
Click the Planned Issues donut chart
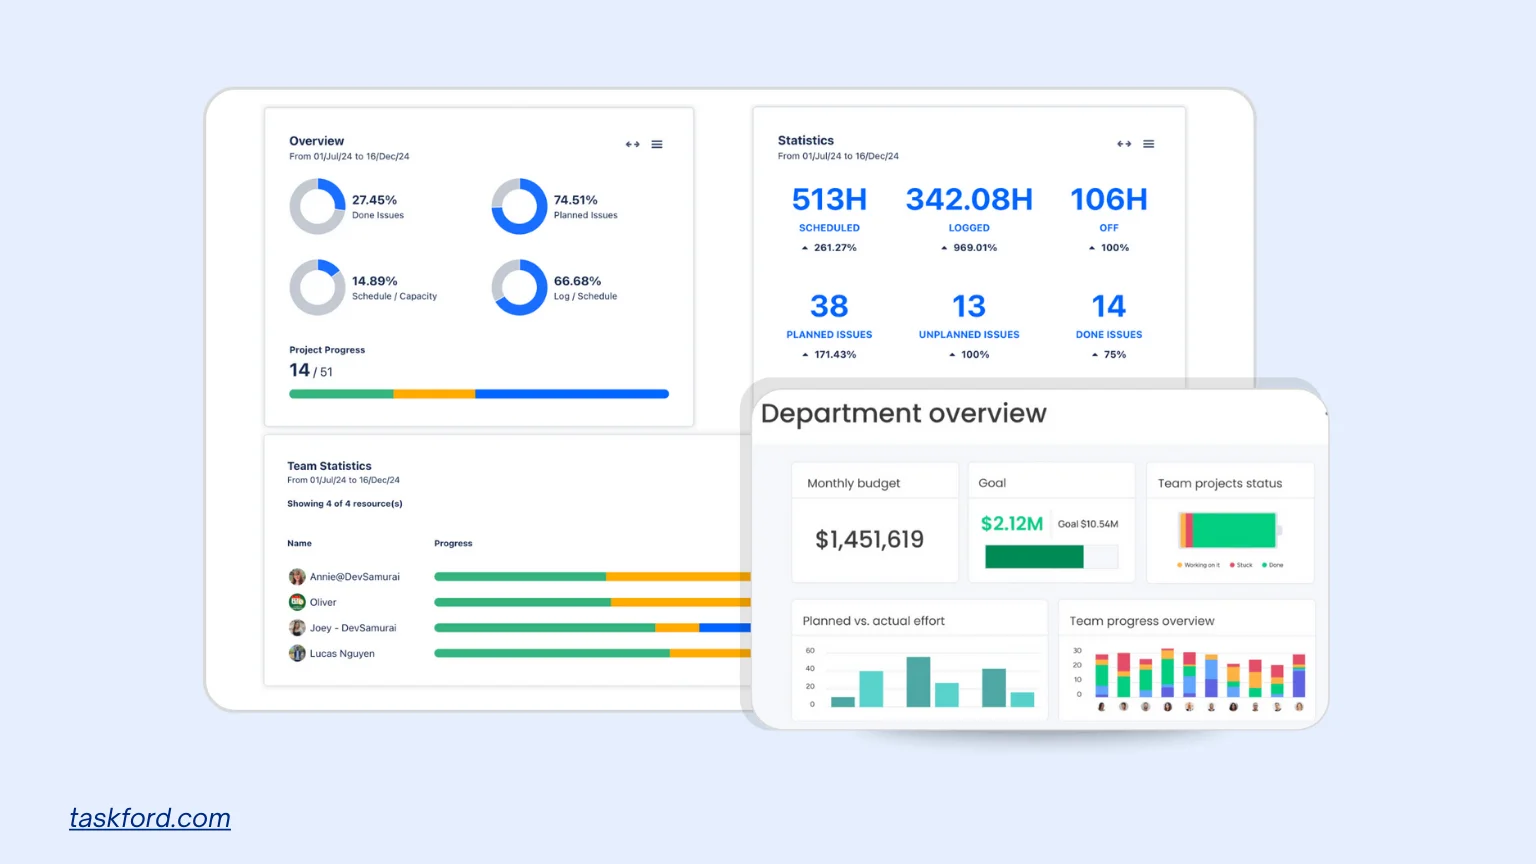519,207
